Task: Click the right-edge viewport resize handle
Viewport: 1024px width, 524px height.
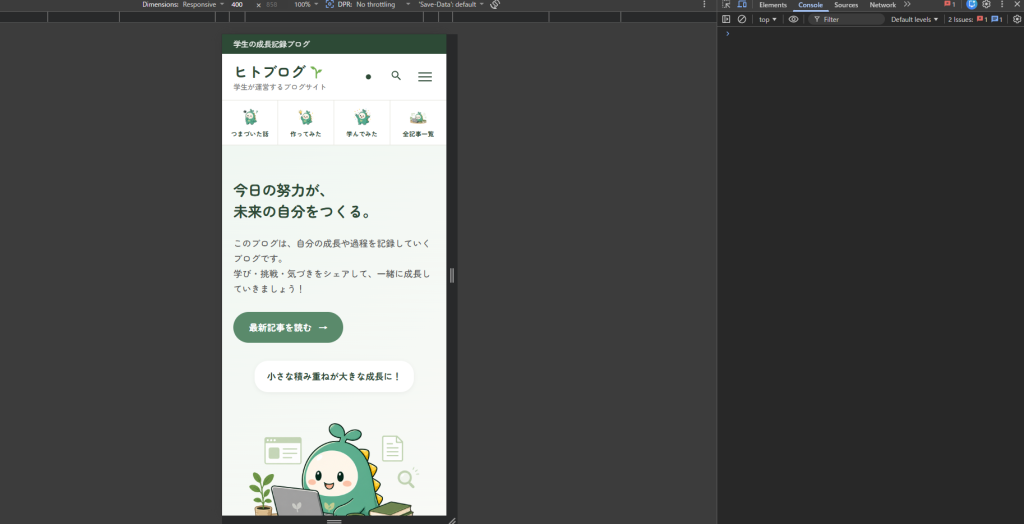Action: coord(452,276)
